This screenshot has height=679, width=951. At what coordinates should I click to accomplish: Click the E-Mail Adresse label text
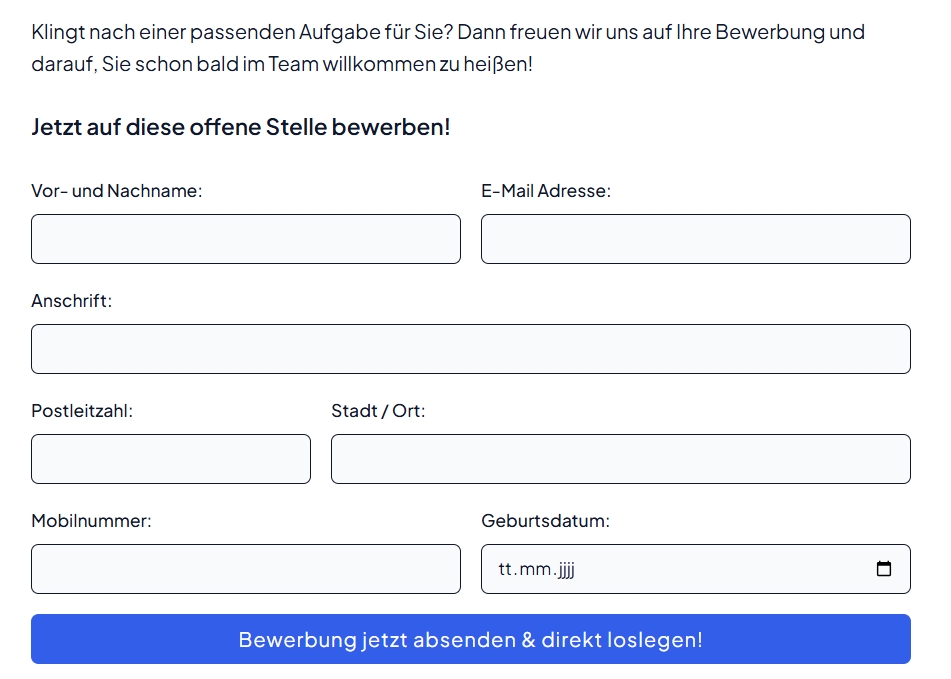tap(546, 190)
